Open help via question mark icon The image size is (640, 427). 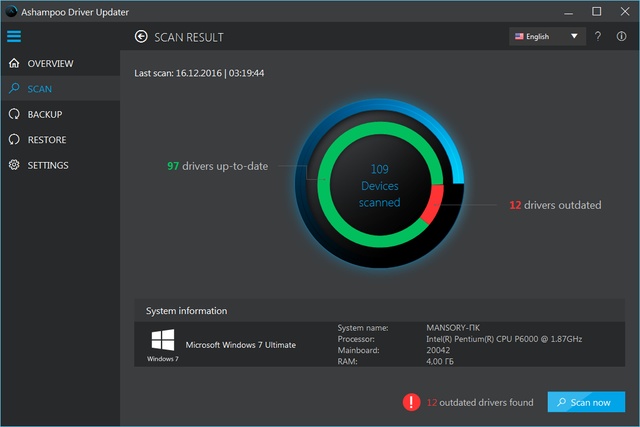point(598,37)
